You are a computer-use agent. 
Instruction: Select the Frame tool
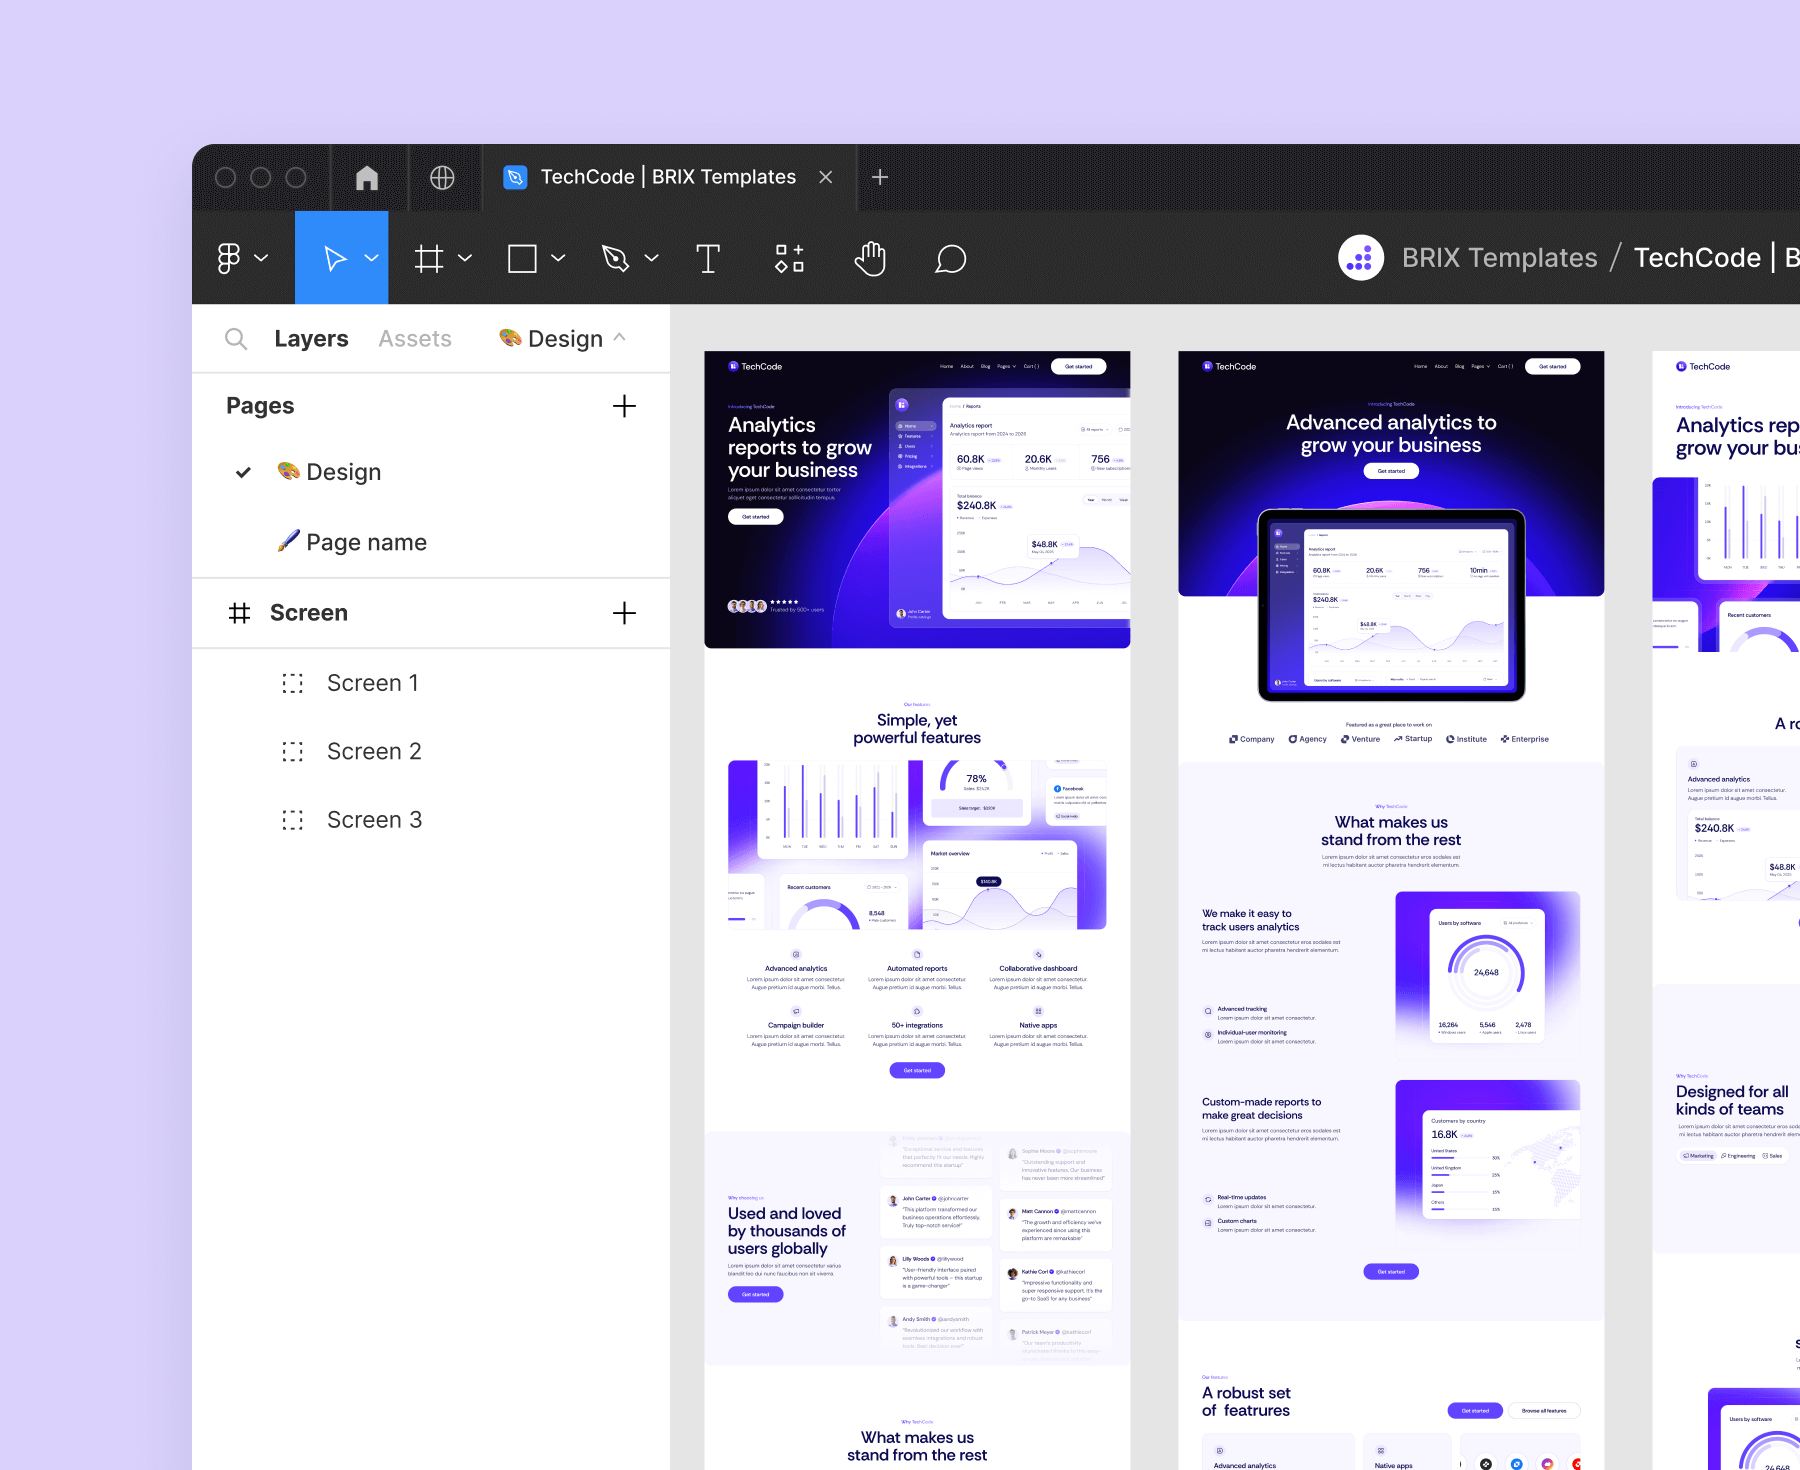click(430, 257)
